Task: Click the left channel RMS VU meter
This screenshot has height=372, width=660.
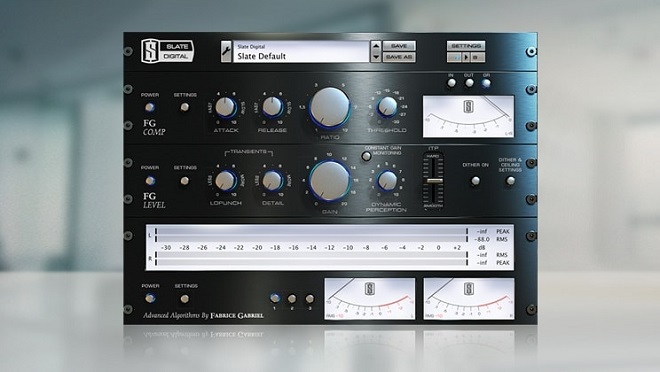Action: tap(370, 298)
